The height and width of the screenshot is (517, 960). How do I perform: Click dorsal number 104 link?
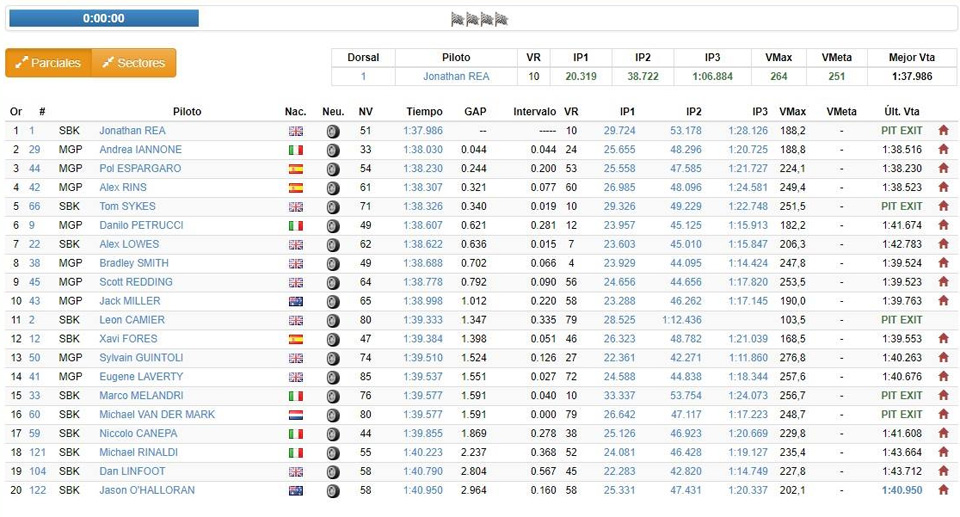click(x=37, y=471)
